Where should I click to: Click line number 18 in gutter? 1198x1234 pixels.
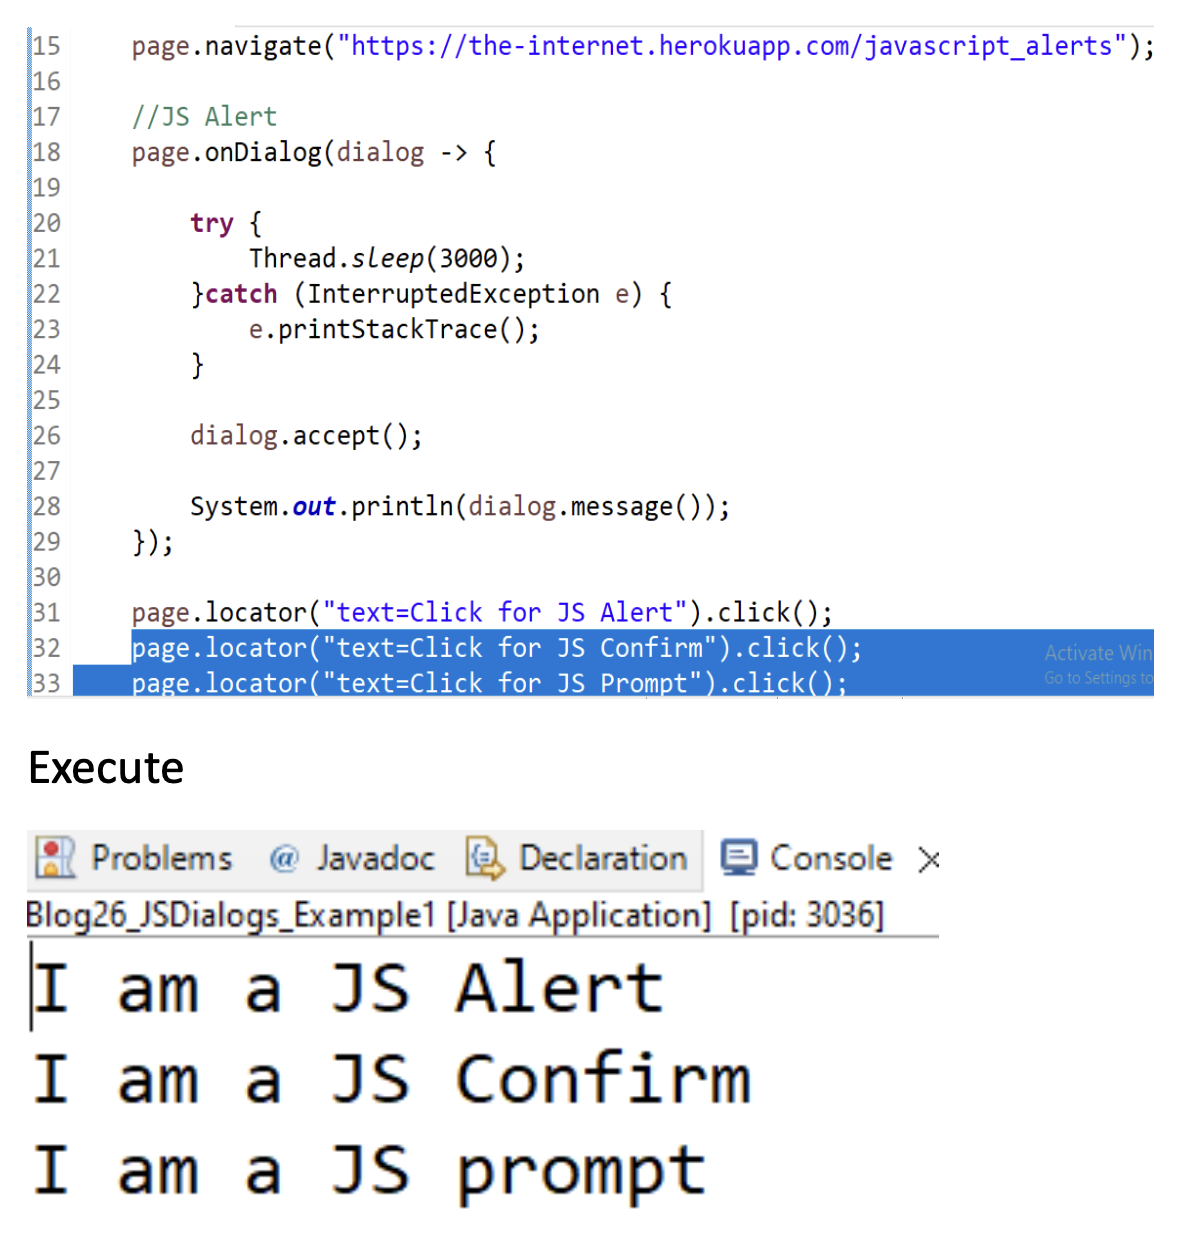(46, 152)
